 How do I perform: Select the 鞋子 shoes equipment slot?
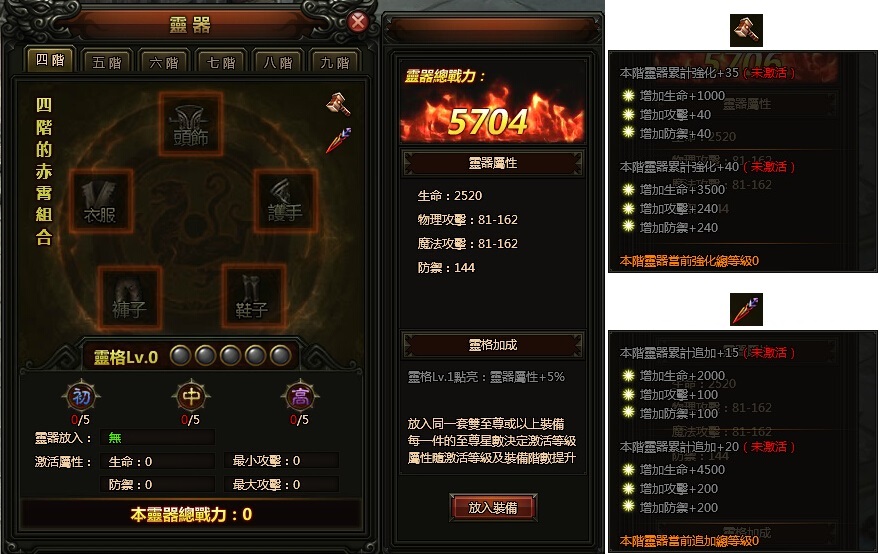click(x=252, y=296)
